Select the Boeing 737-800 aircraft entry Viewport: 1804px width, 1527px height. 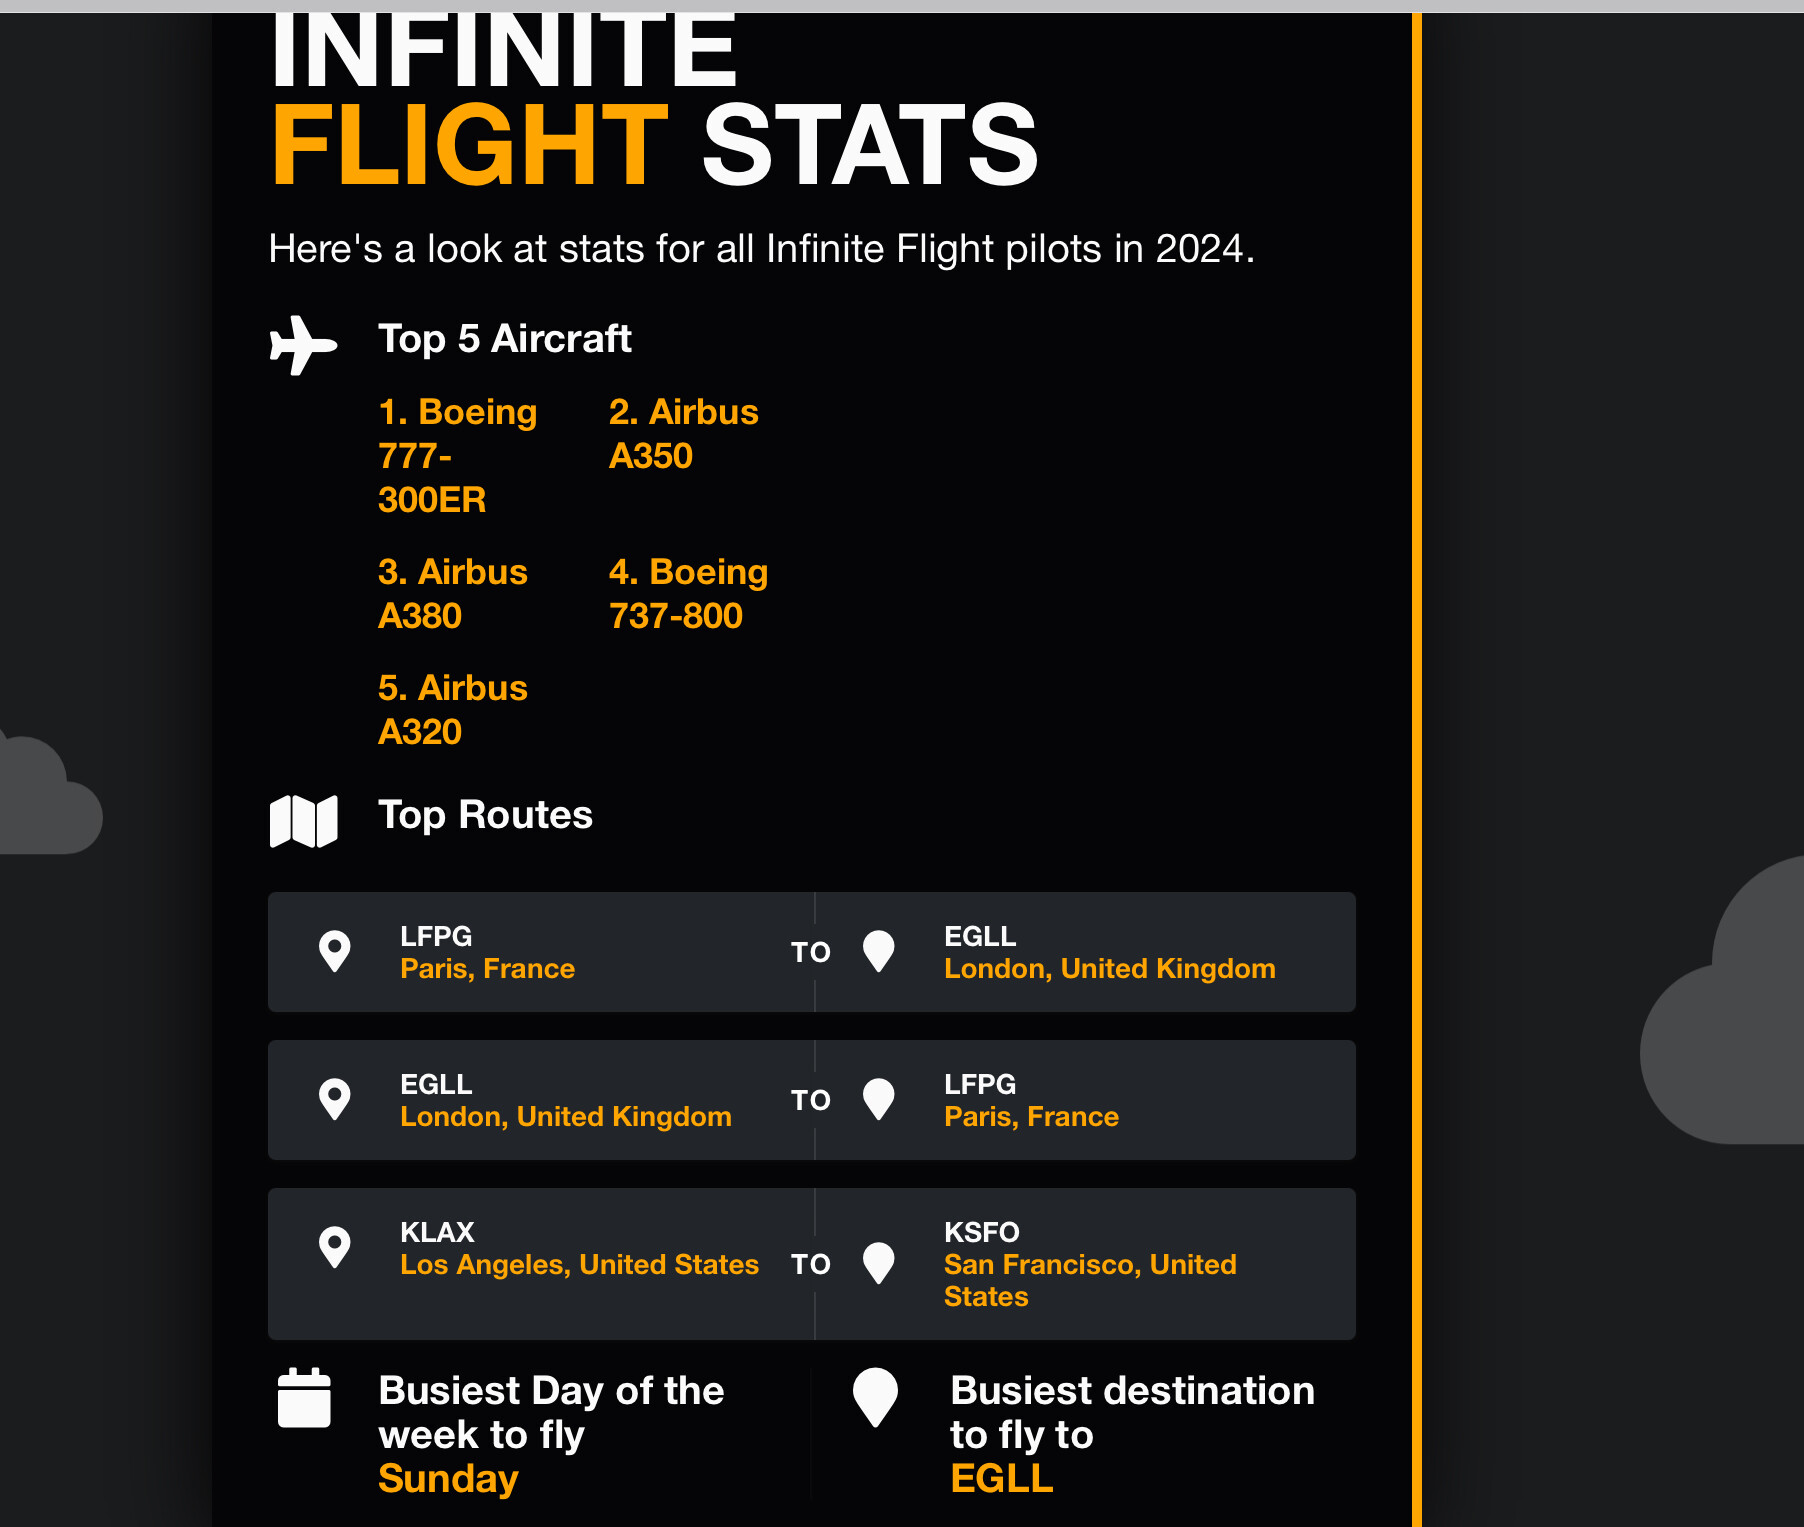click(x=688, y=594)
